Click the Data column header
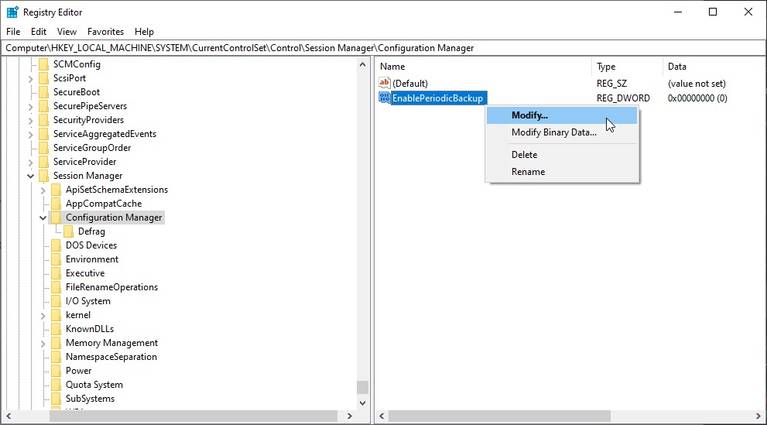Image resolution: width=767 pixels, height=425 pixels. pos(714,67)
